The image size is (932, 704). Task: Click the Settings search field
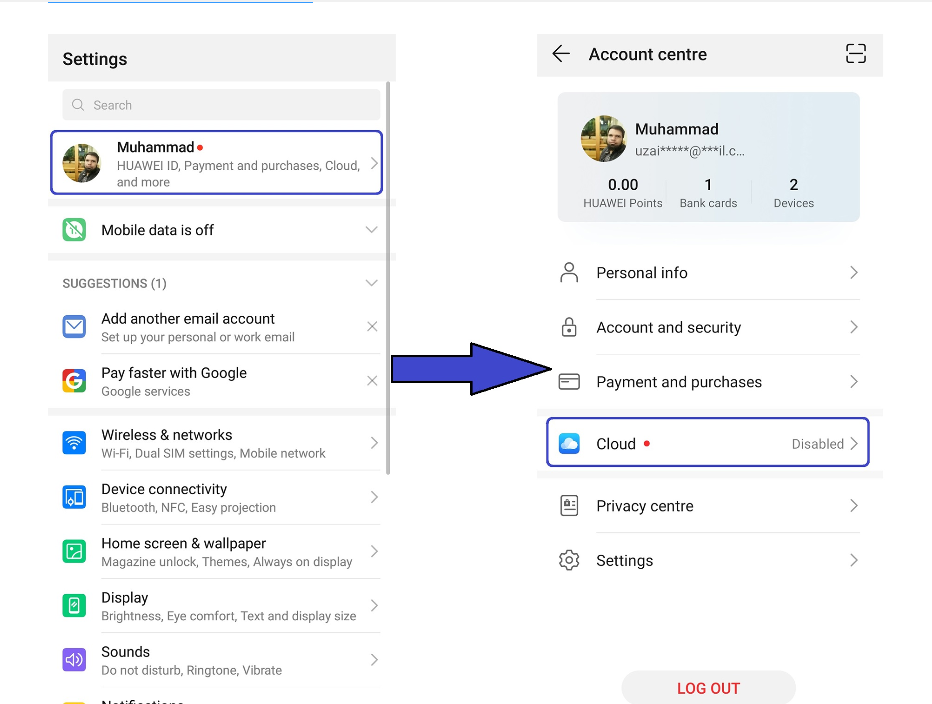[x=221, y=105]
